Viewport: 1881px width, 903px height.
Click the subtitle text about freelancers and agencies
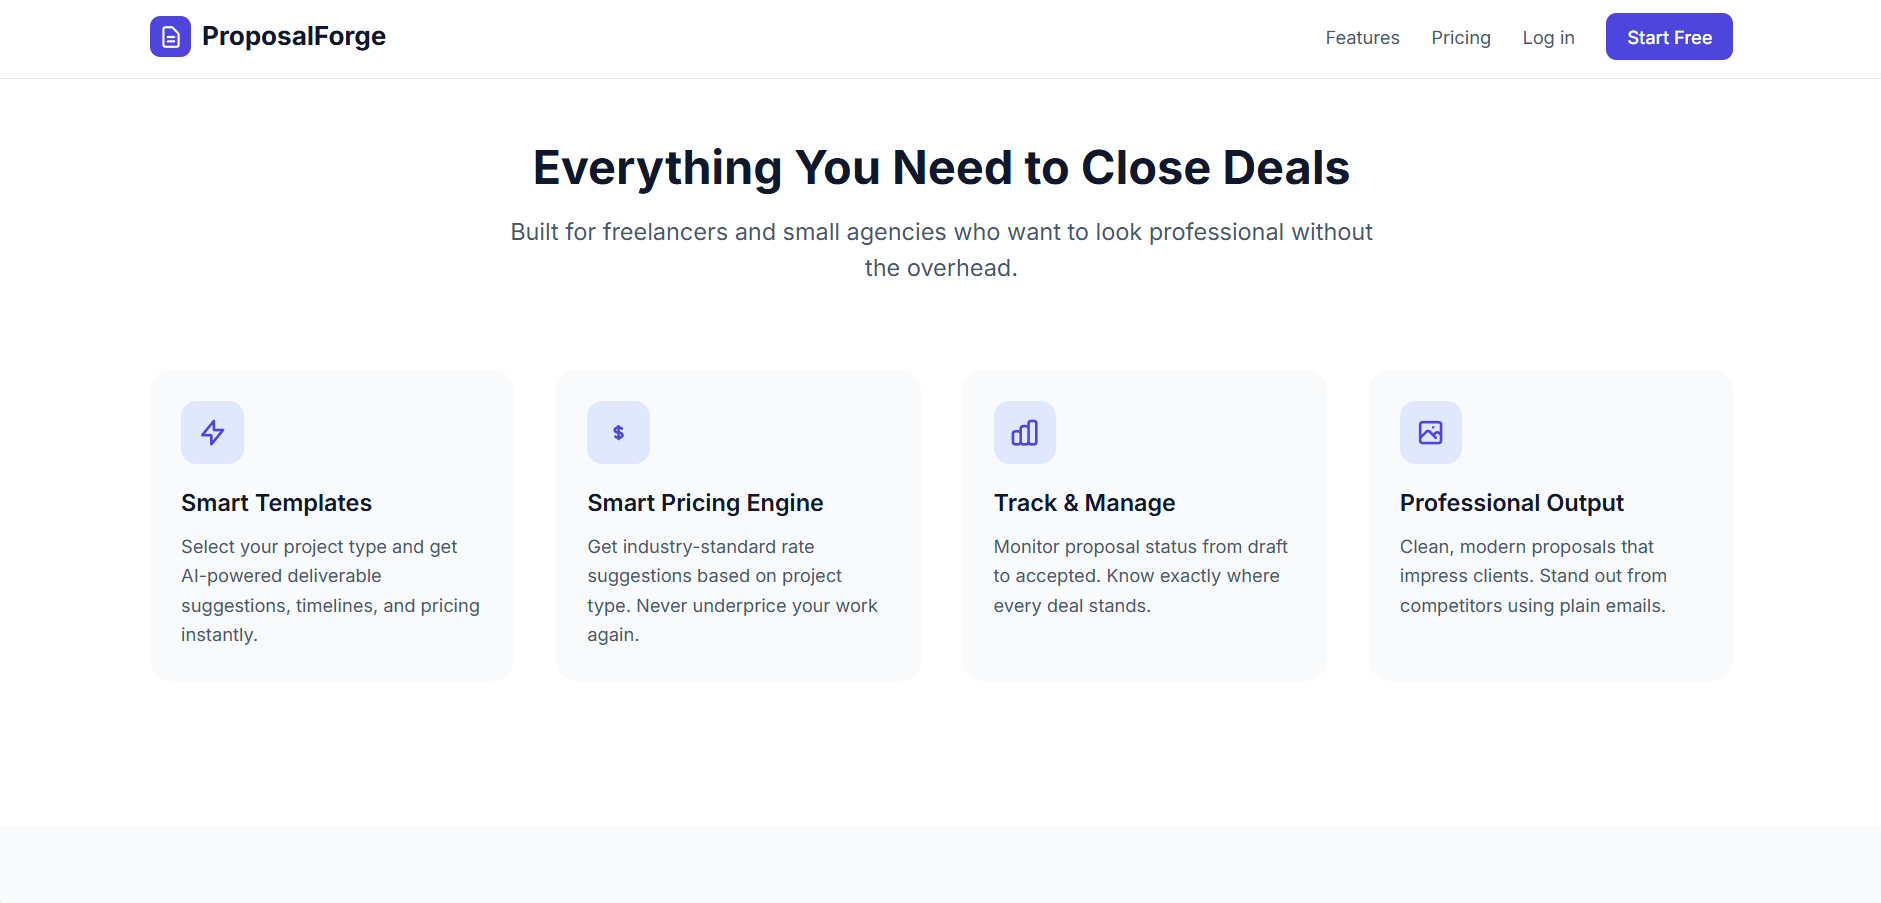(x=941, y=249)
